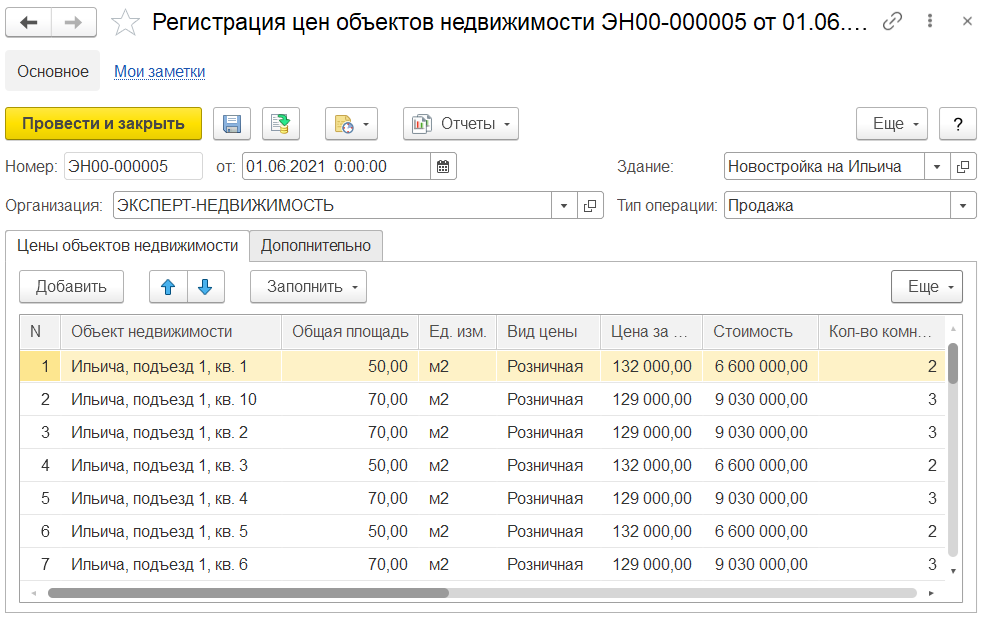Save document using floppy disk icon
Screen dimensions: 982x619
click(232, 124)
